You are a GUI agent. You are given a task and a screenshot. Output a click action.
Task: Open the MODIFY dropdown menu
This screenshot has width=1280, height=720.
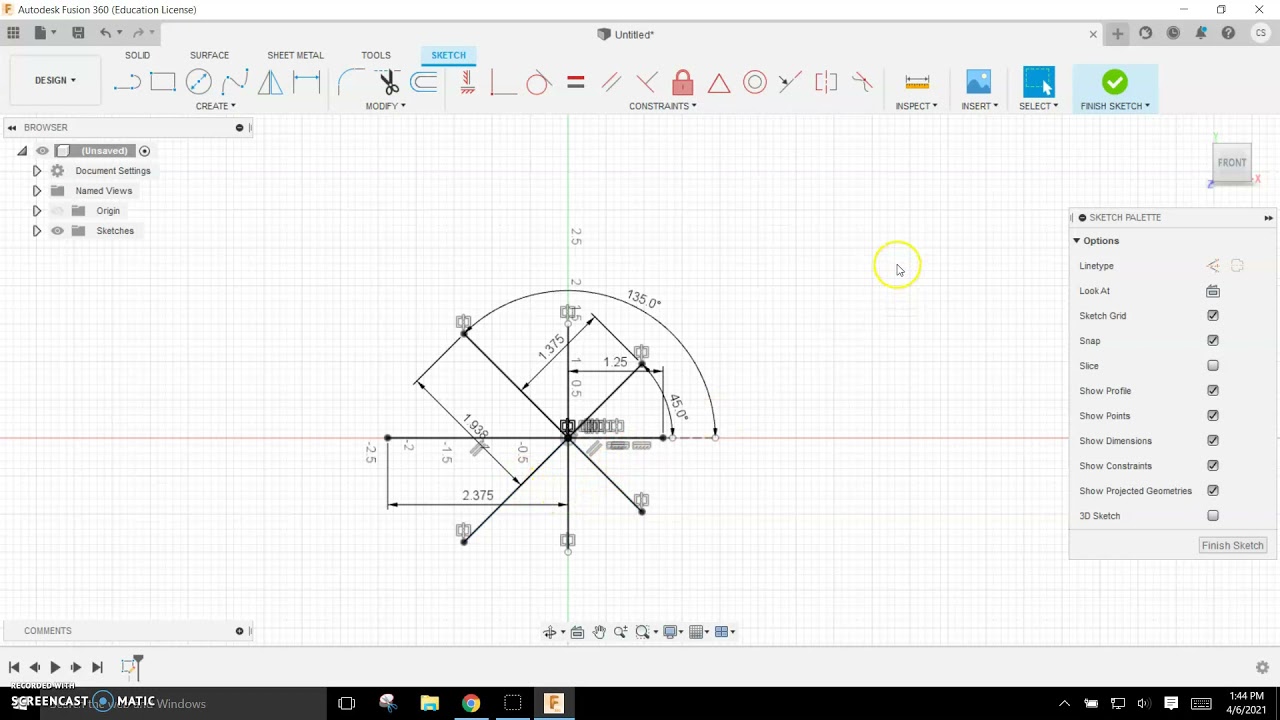385,106
